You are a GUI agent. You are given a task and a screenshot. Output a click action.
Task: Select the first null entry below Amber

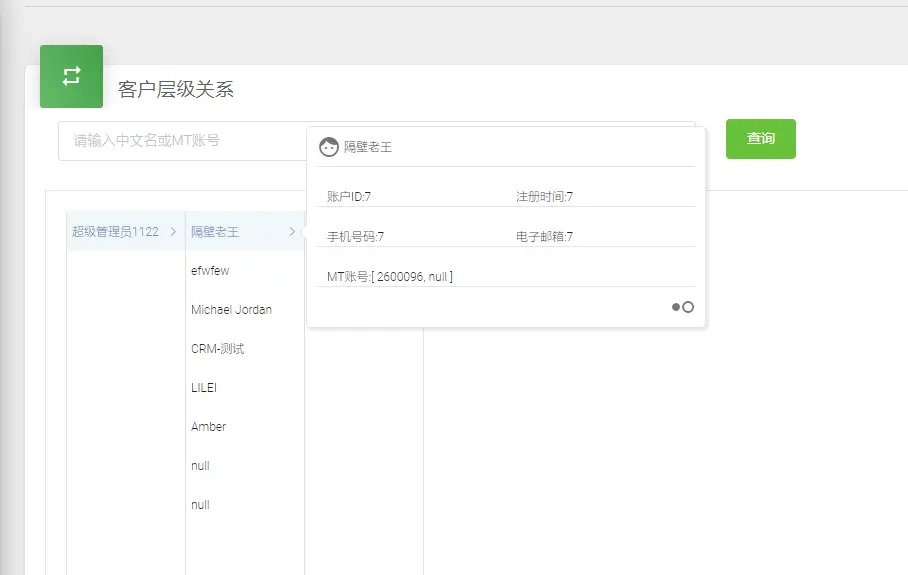(x=200, y=466)
